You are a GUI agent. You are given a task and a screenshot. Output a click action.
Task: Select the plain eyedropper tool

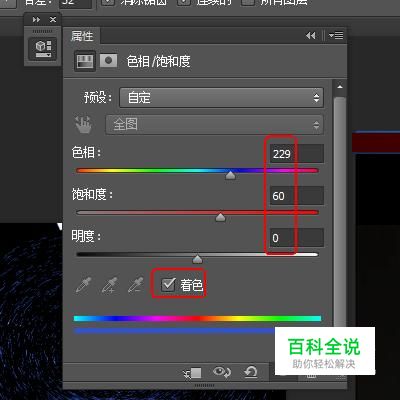click(83, 285)
